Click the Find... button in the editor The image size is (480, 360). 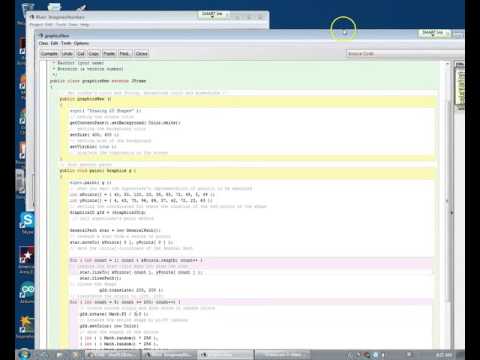[124, 54]
